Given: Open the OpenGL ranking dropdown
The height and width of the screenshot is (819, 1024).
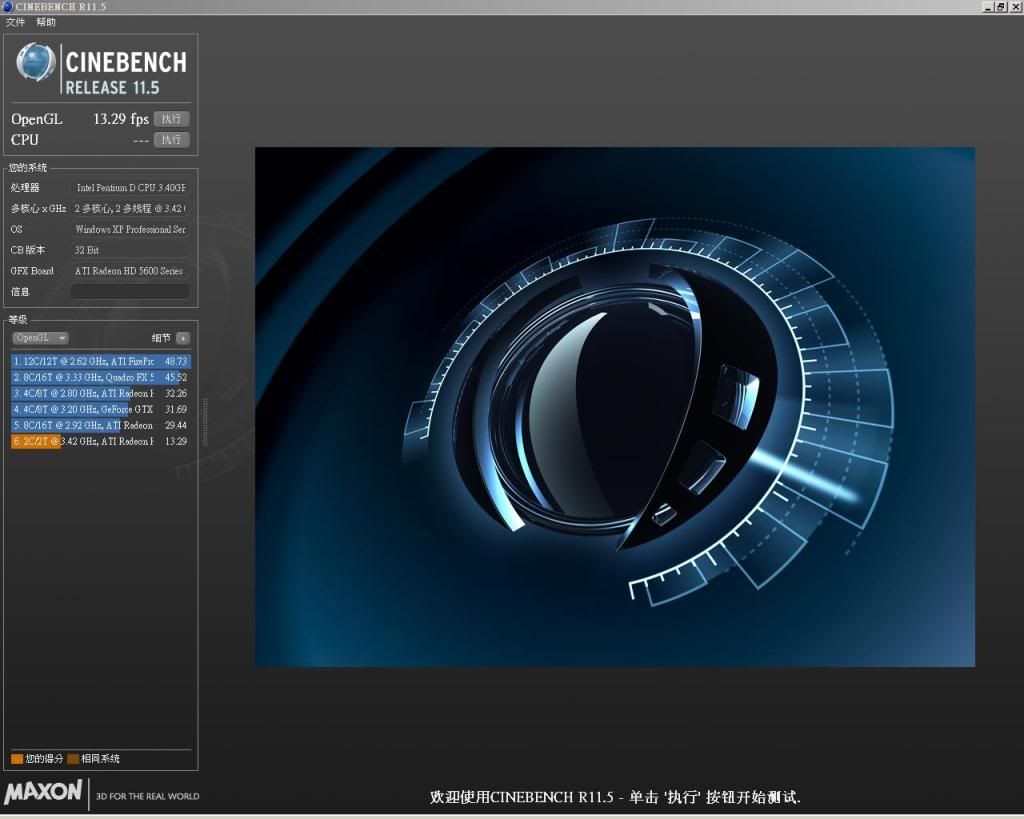Looking at the screenshot, I should point(40,338).
